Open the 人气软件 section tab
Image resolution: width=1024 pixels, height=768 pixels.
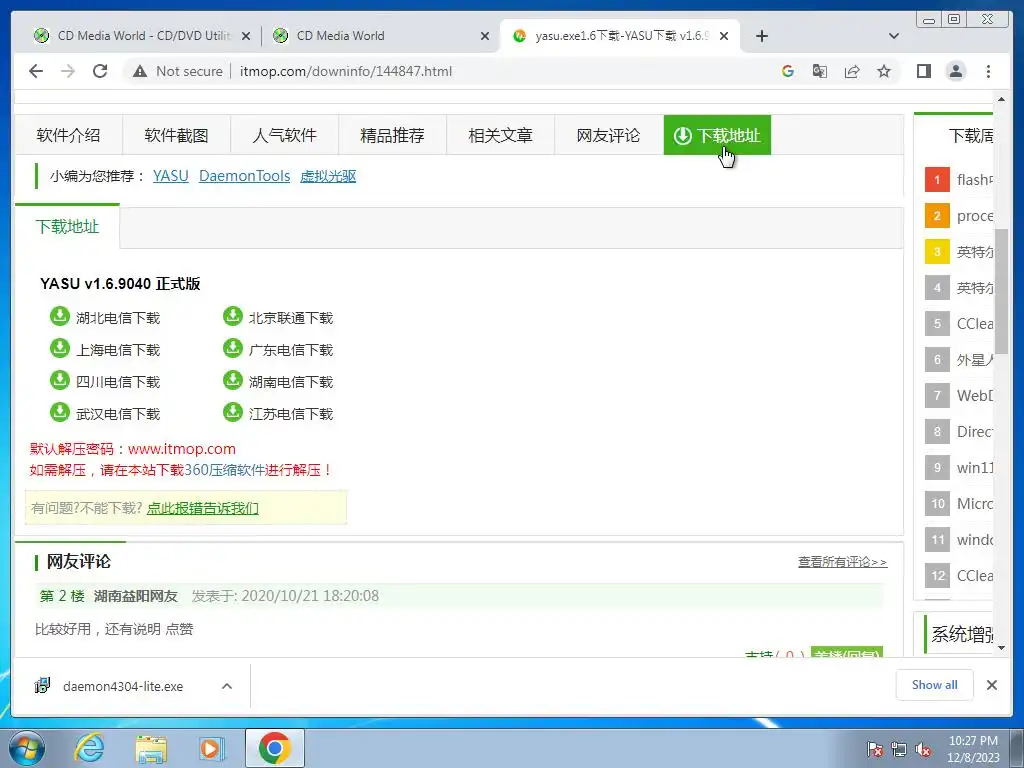coord(284,135)
